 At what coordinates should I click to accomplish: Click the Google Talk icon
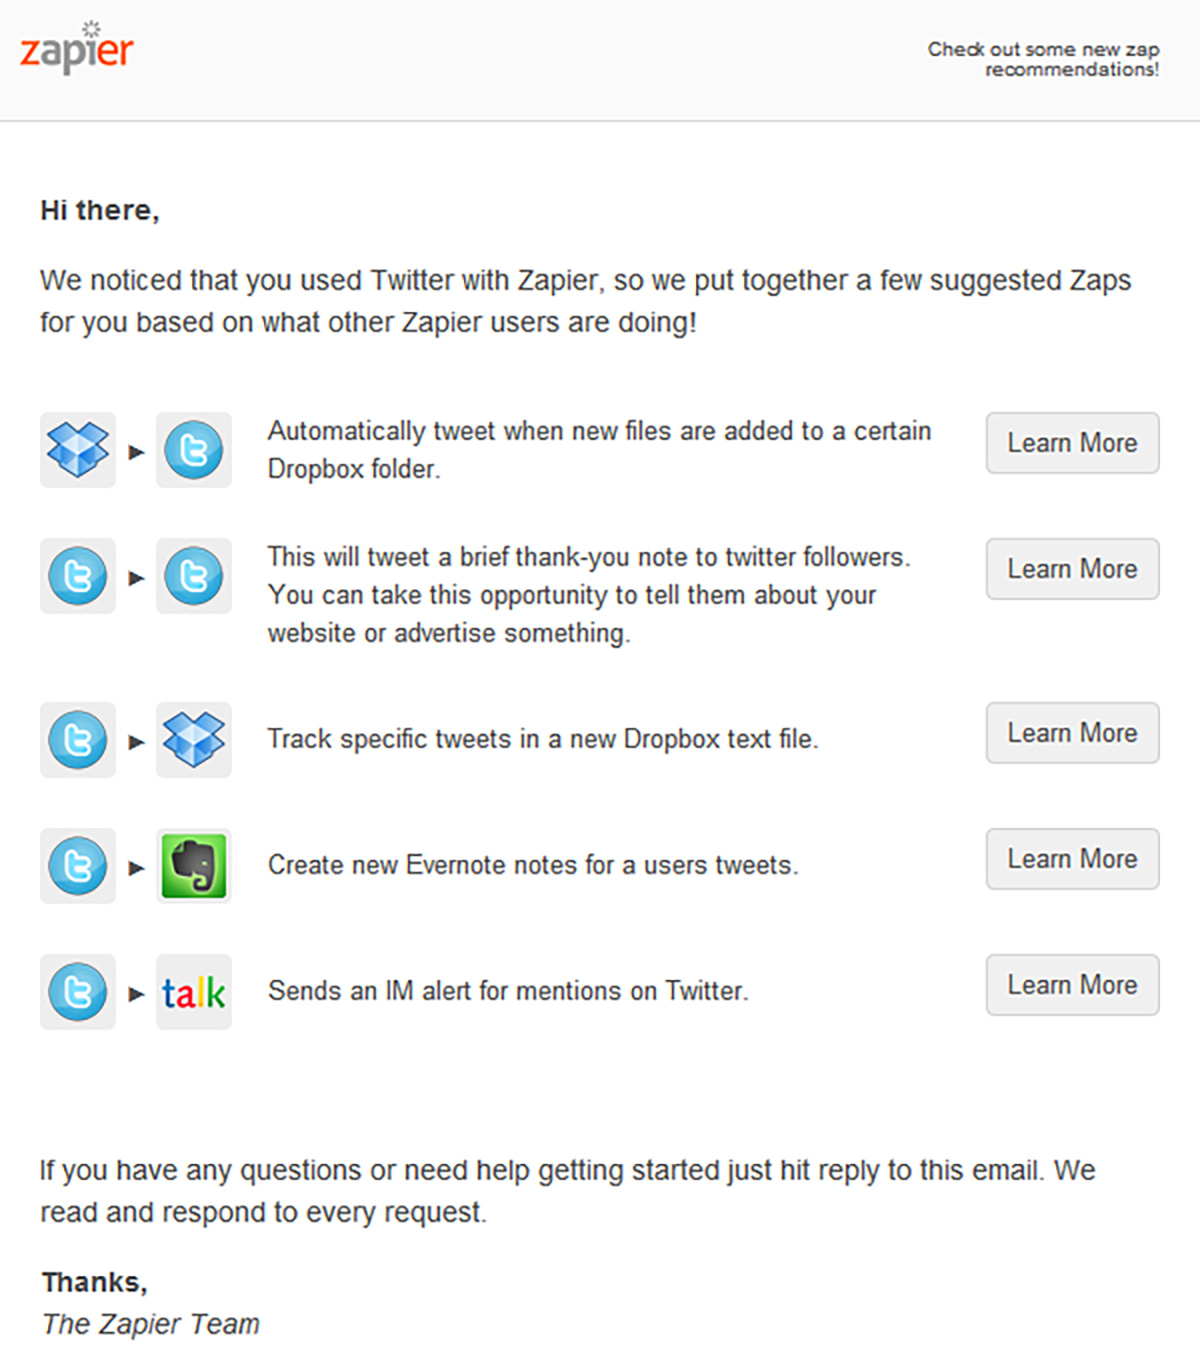pos(194,992)
